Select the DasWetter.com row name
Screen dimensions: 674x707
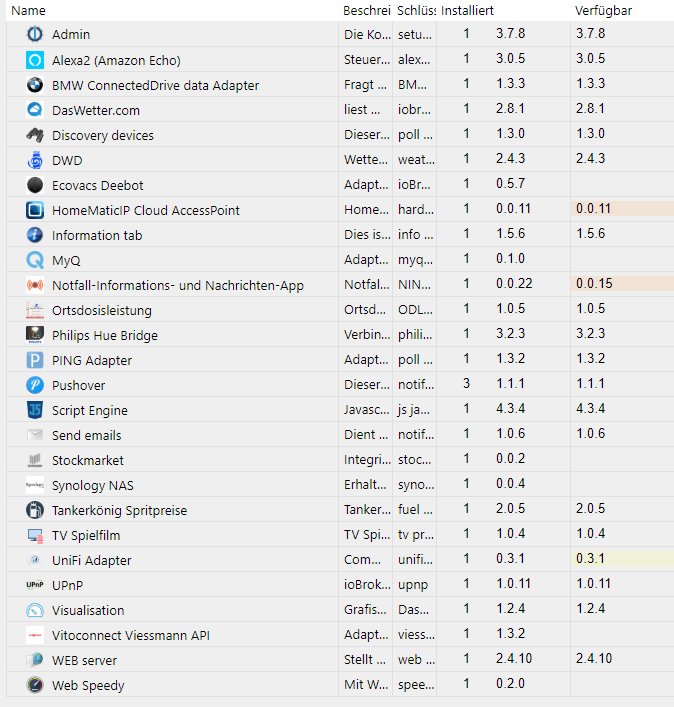click(x=96, y=110)
